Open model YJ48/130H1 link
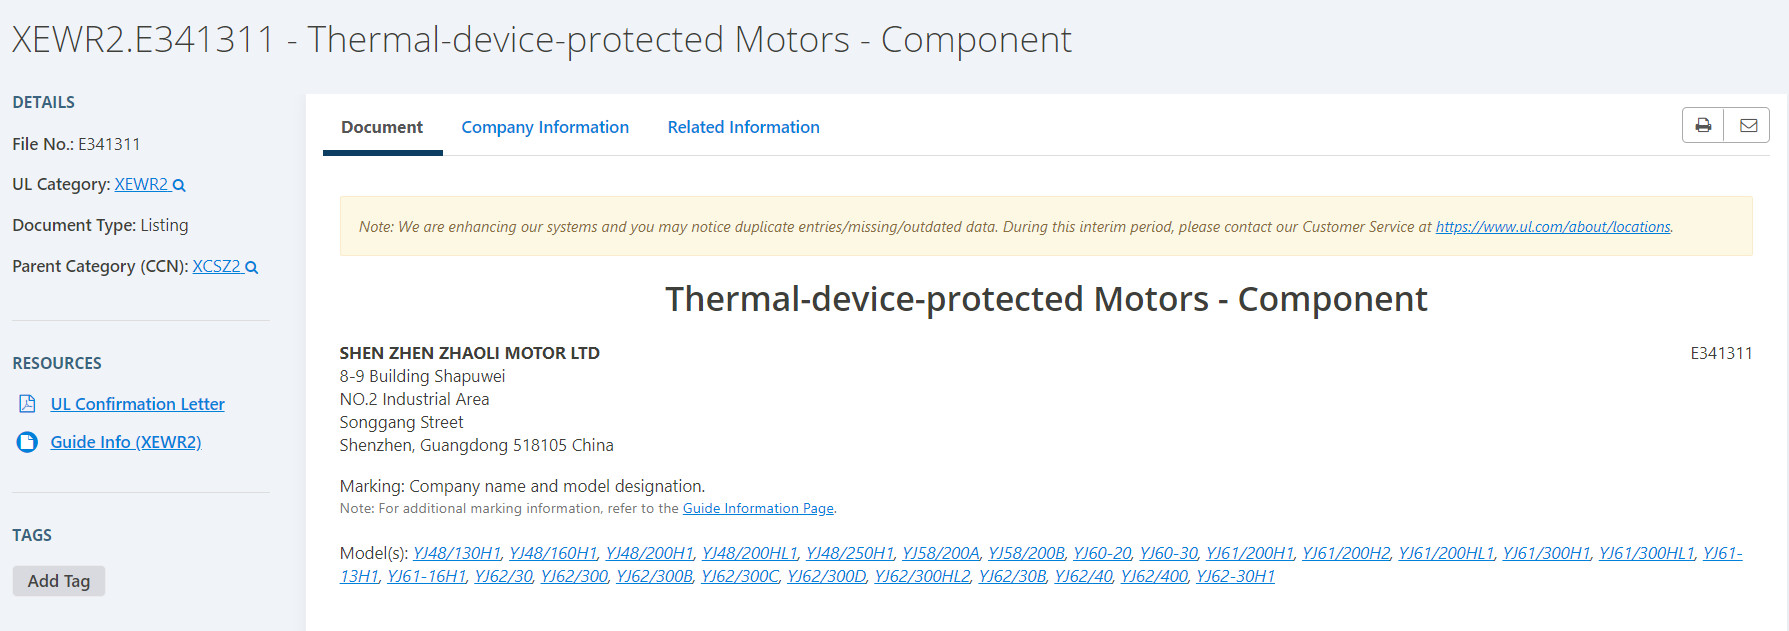The image size is (1789, 631). click(457, 553)
